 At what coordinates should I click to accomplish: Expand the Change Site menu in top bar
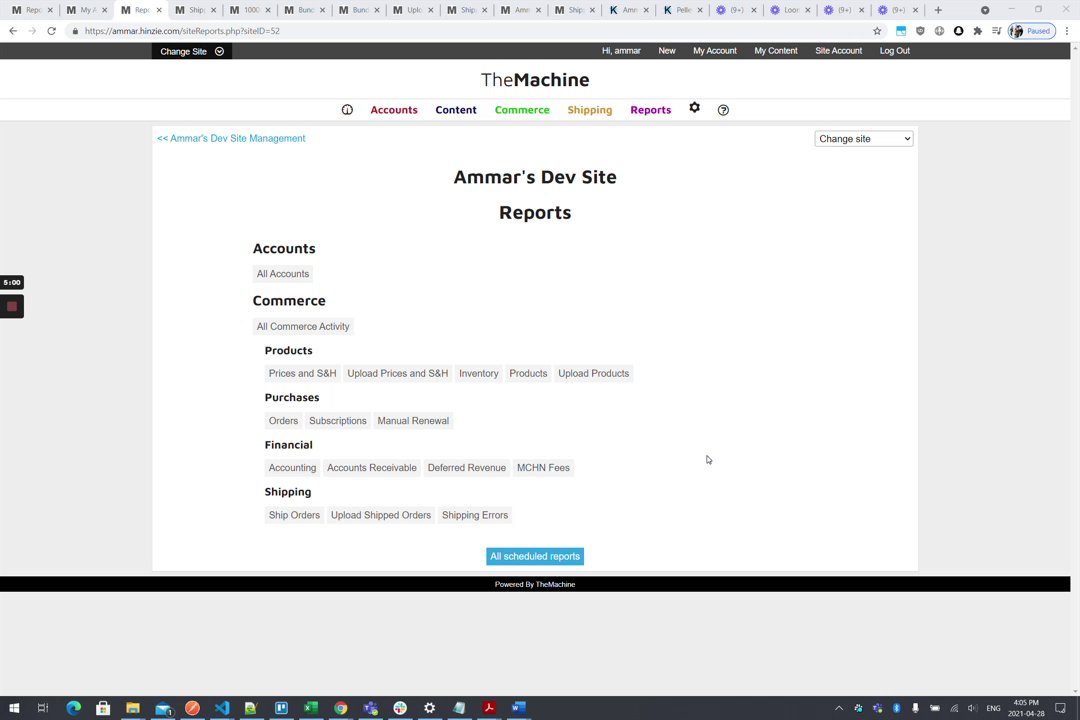coord(191,51)
